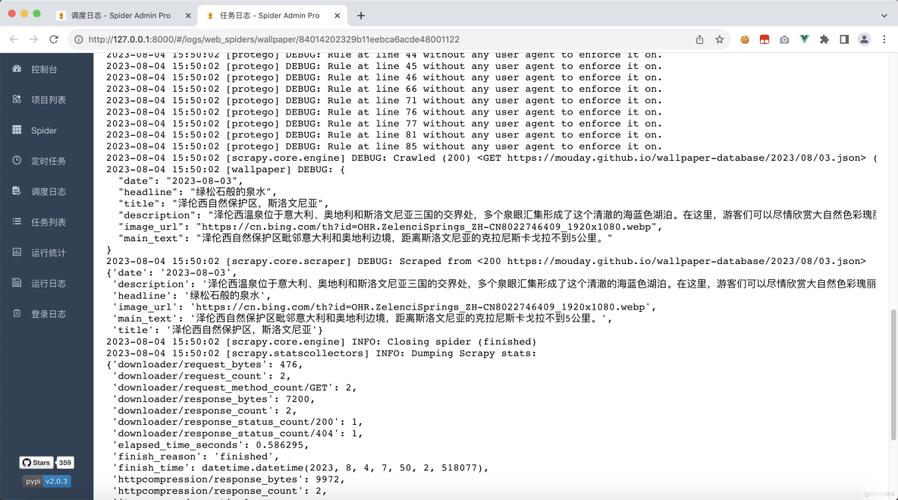Image resolution: width=898 pixels, height=500 pixels.
Task: Go back with browser back arrow
Action: pyautogui.click(x=14, y=39)
